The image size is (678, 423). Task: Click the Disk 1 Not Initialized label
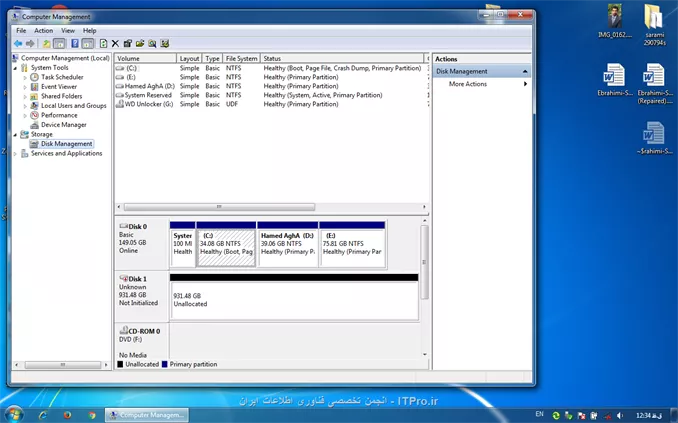[141, 297]
